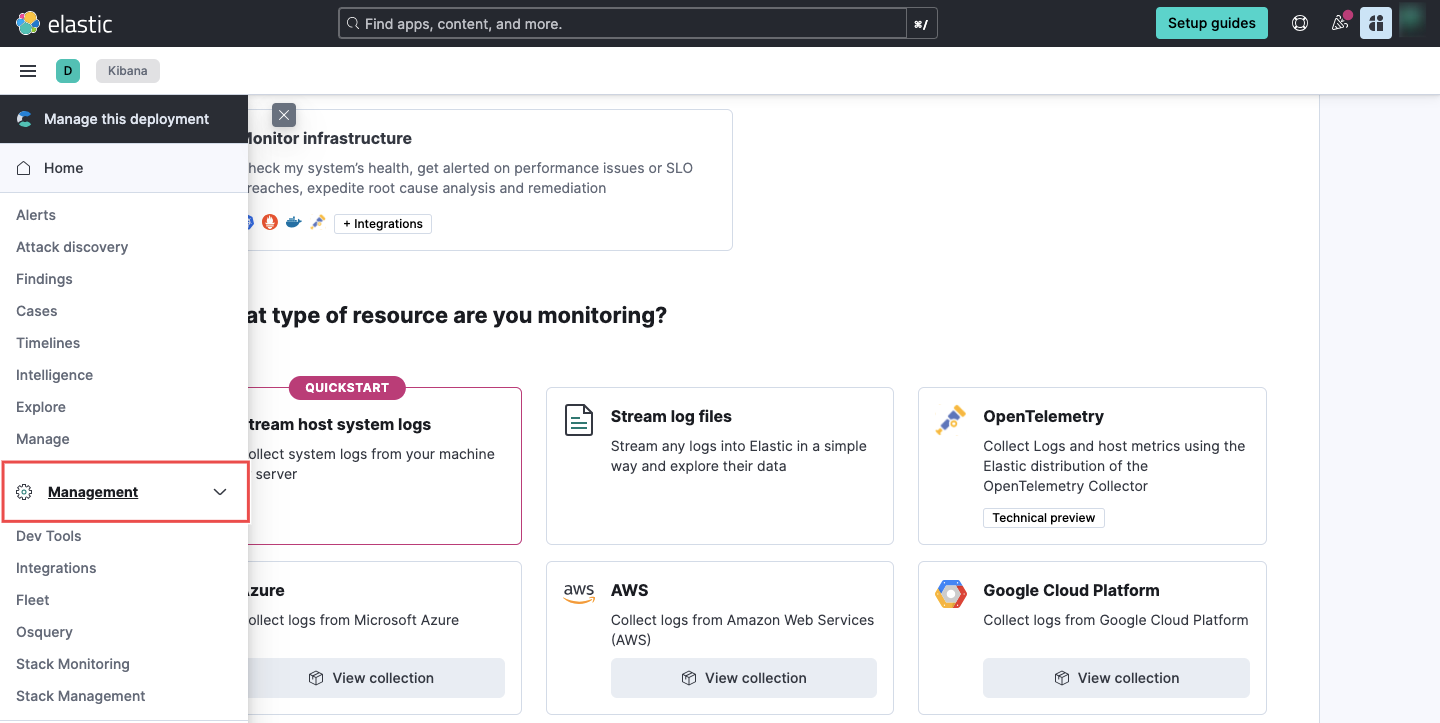Screen dimensions: 1440x723
Task: Click the AWS logo on the AWS card
Action: coord(579,593)
